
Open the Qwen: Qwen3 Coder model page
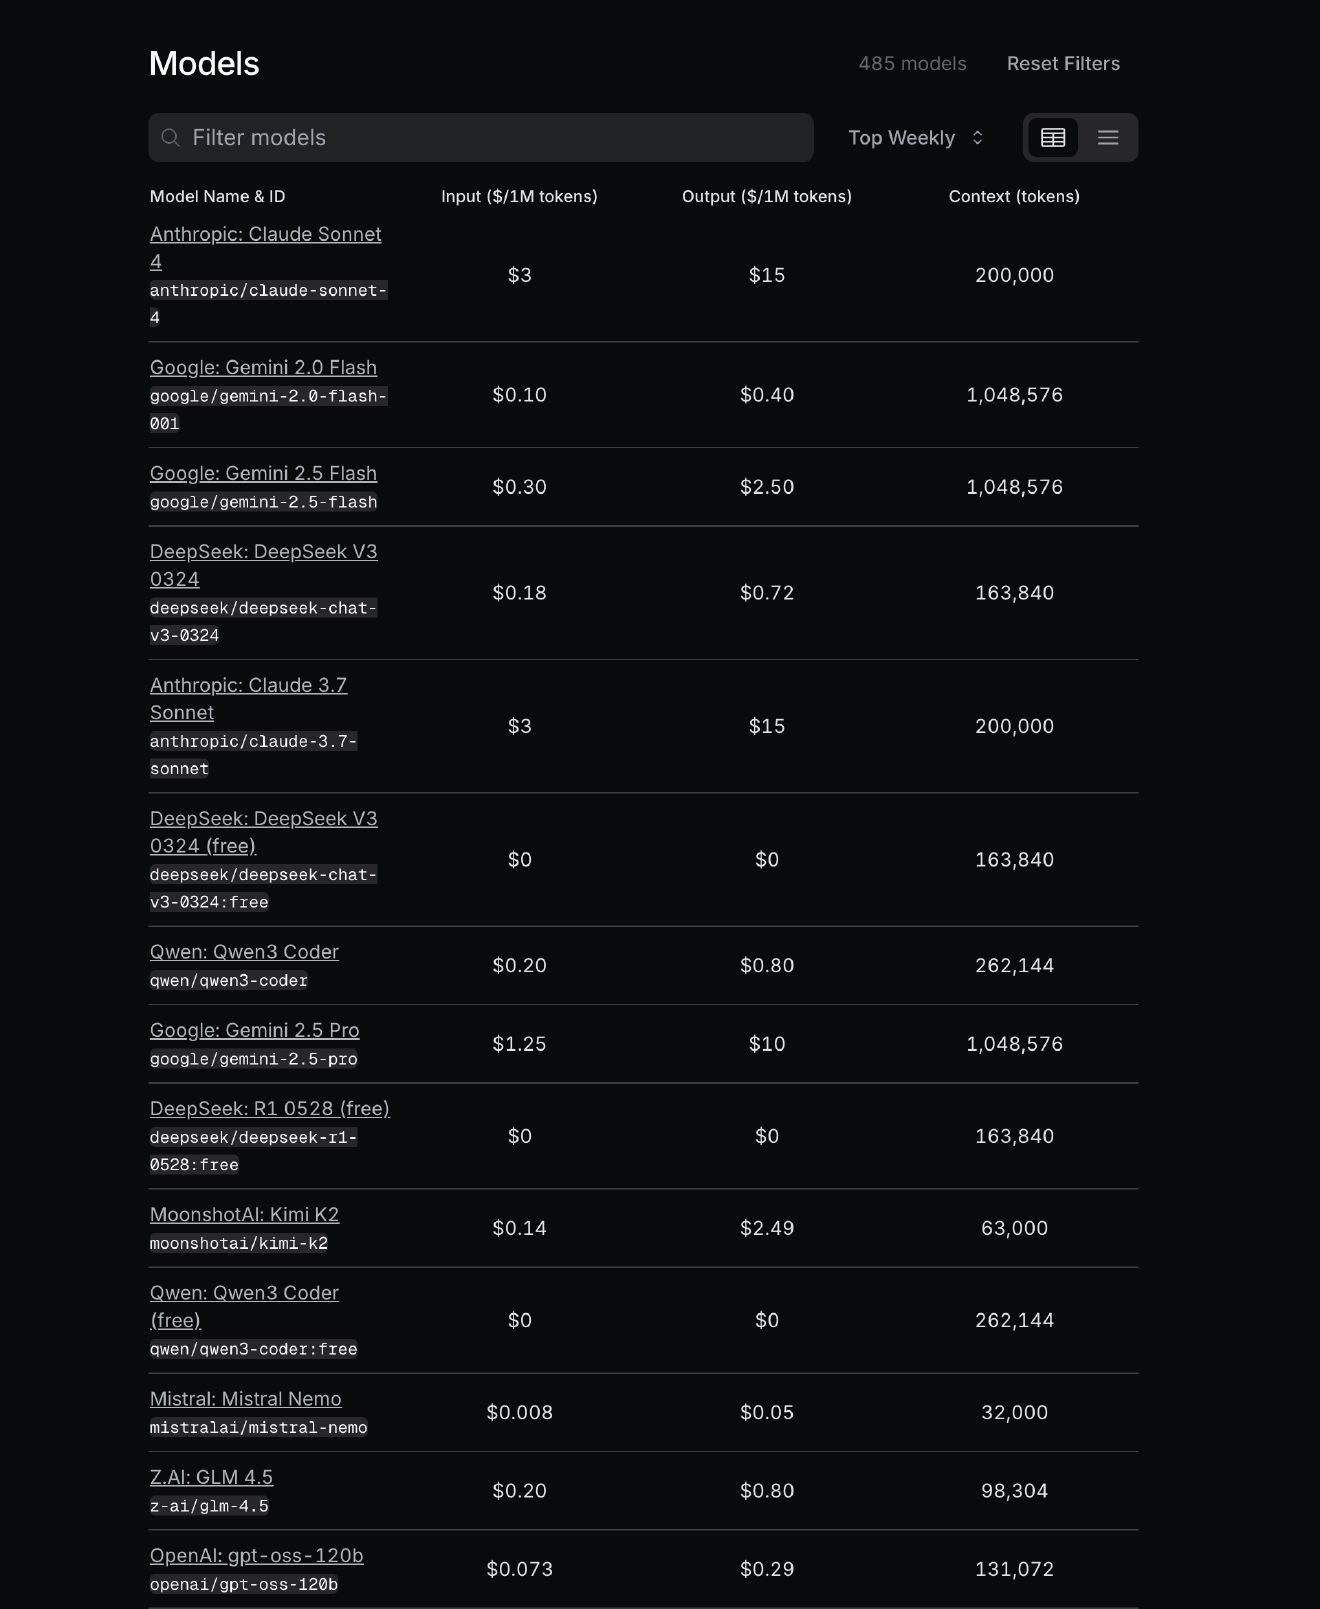point(244,951)
